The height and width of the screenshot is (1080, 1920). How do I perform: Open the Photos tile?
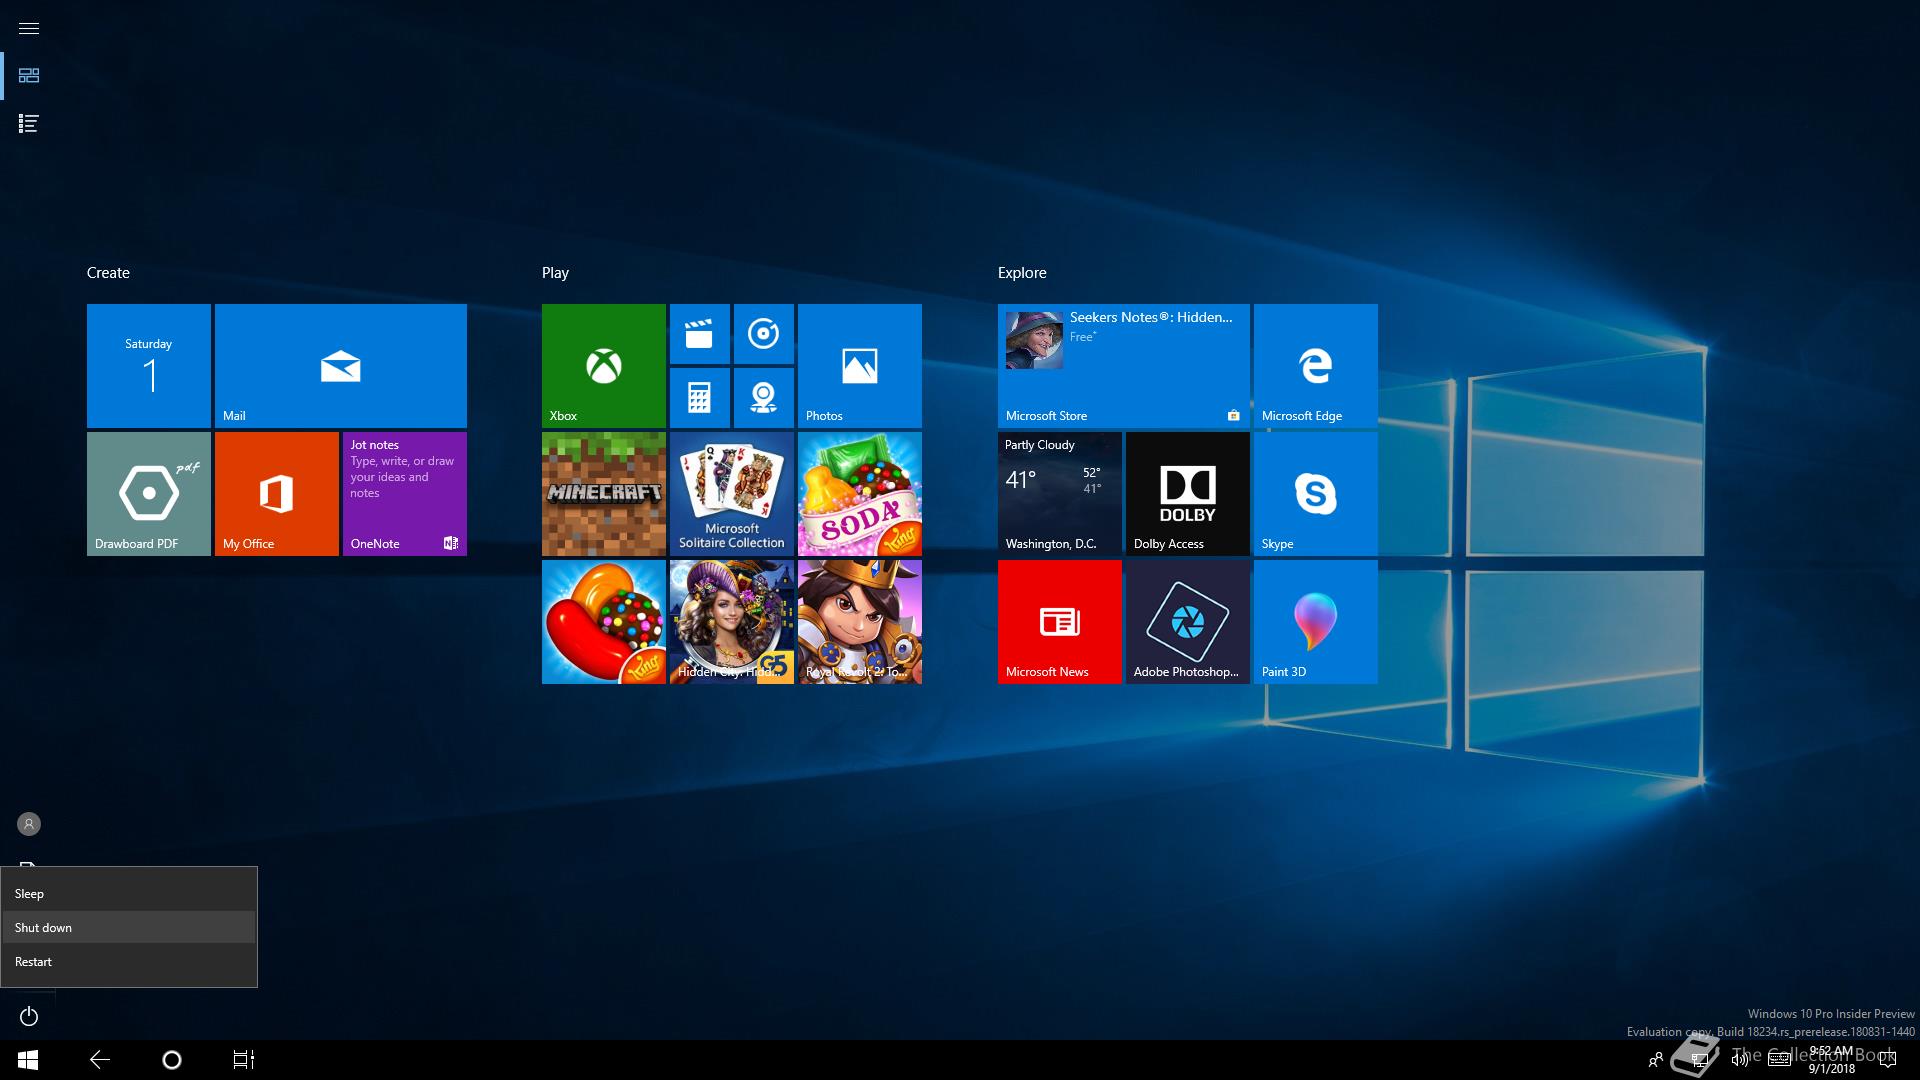pos(860,366)
